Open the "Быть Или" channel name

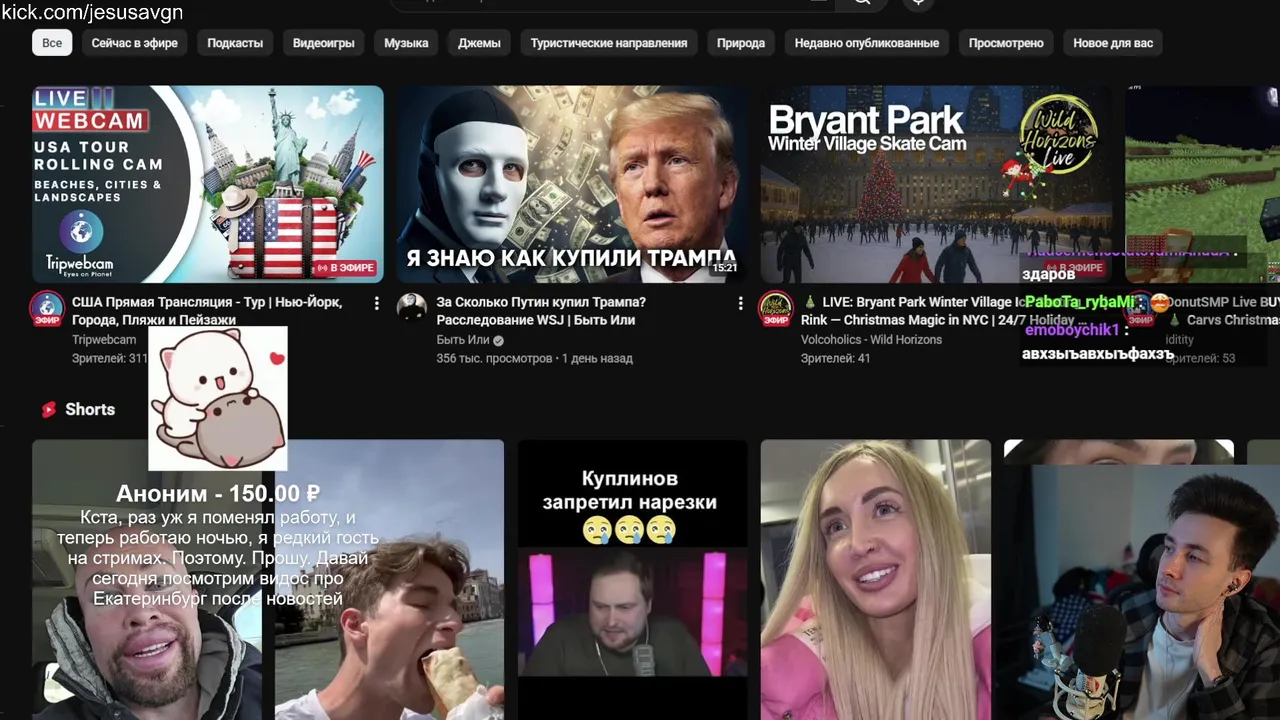coord(463,340)
